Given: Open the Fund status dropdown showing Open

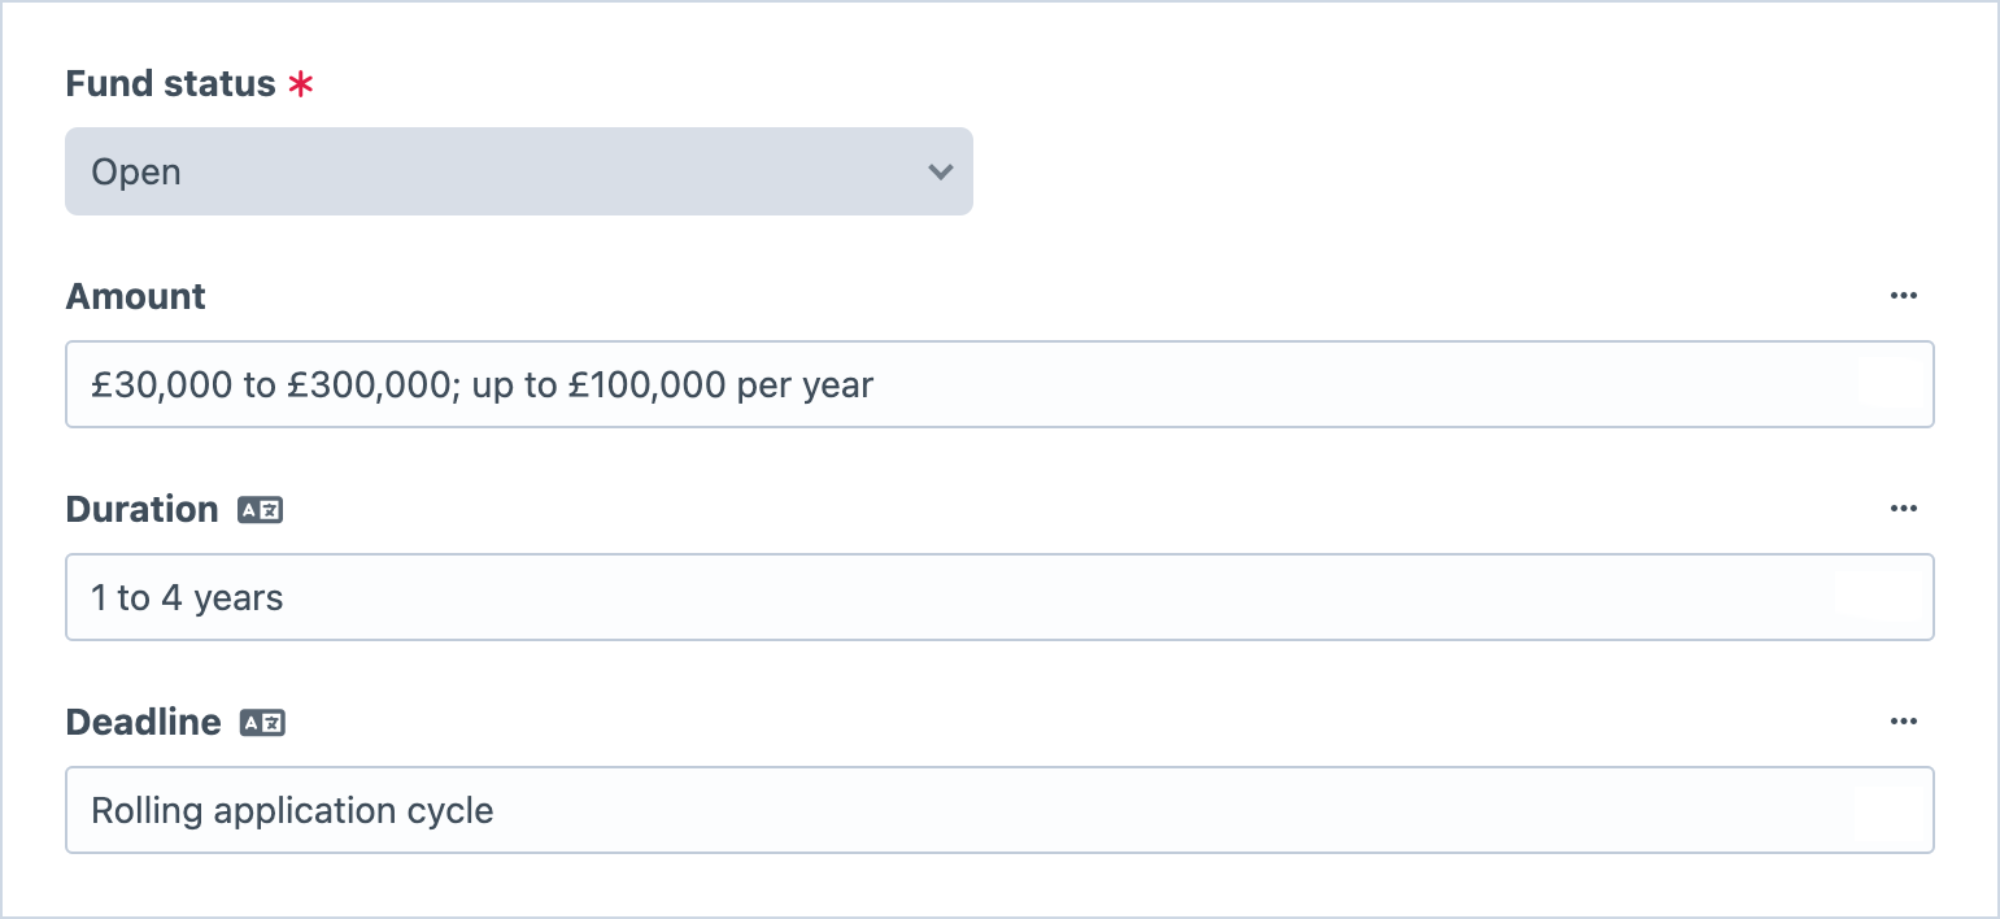Looking at the screenshot, I should coord(519,171).
